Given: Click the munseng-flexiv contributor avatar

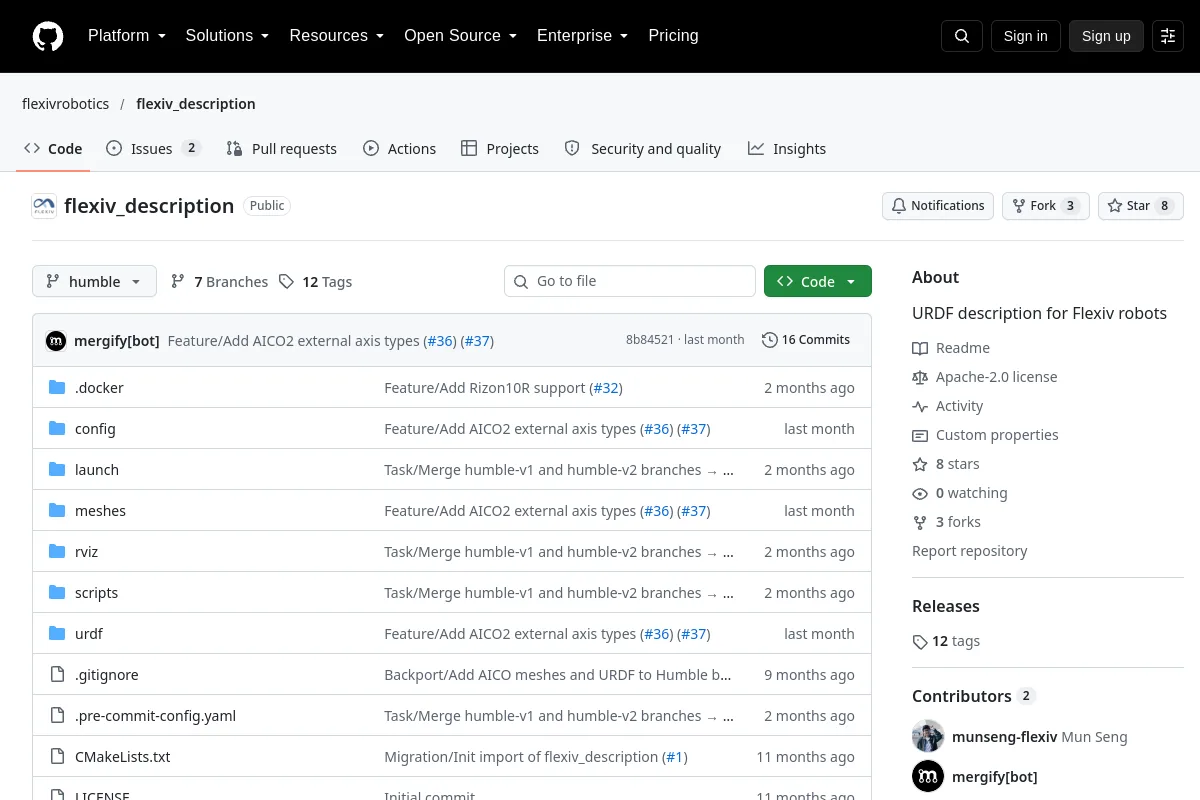Looking at the screenshot, I should pyautogui.click(x=928, y=736).
